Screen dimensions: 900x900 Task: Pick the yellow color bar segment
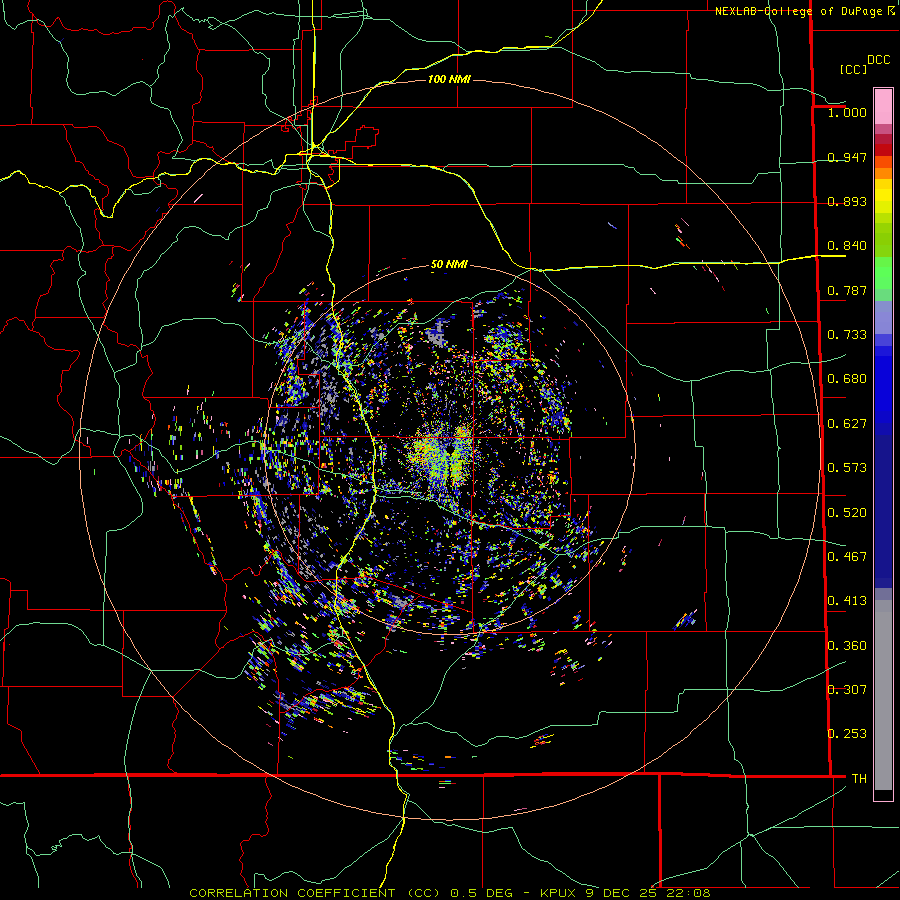pyautogui.click(x=883, y=197)
